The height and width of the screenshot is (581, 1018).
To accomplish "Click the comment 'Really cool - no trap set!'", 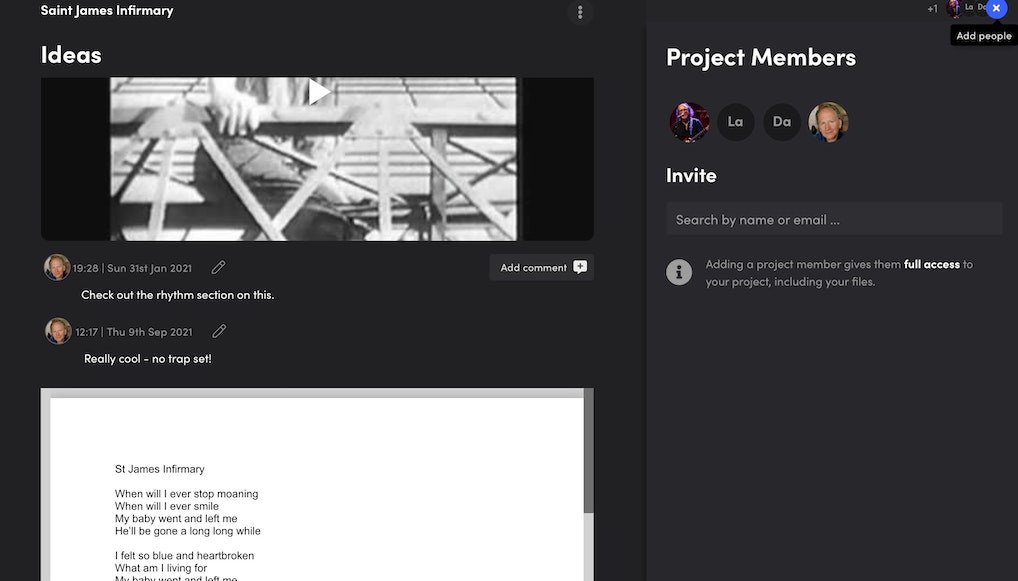I will (x=147, y=358).
